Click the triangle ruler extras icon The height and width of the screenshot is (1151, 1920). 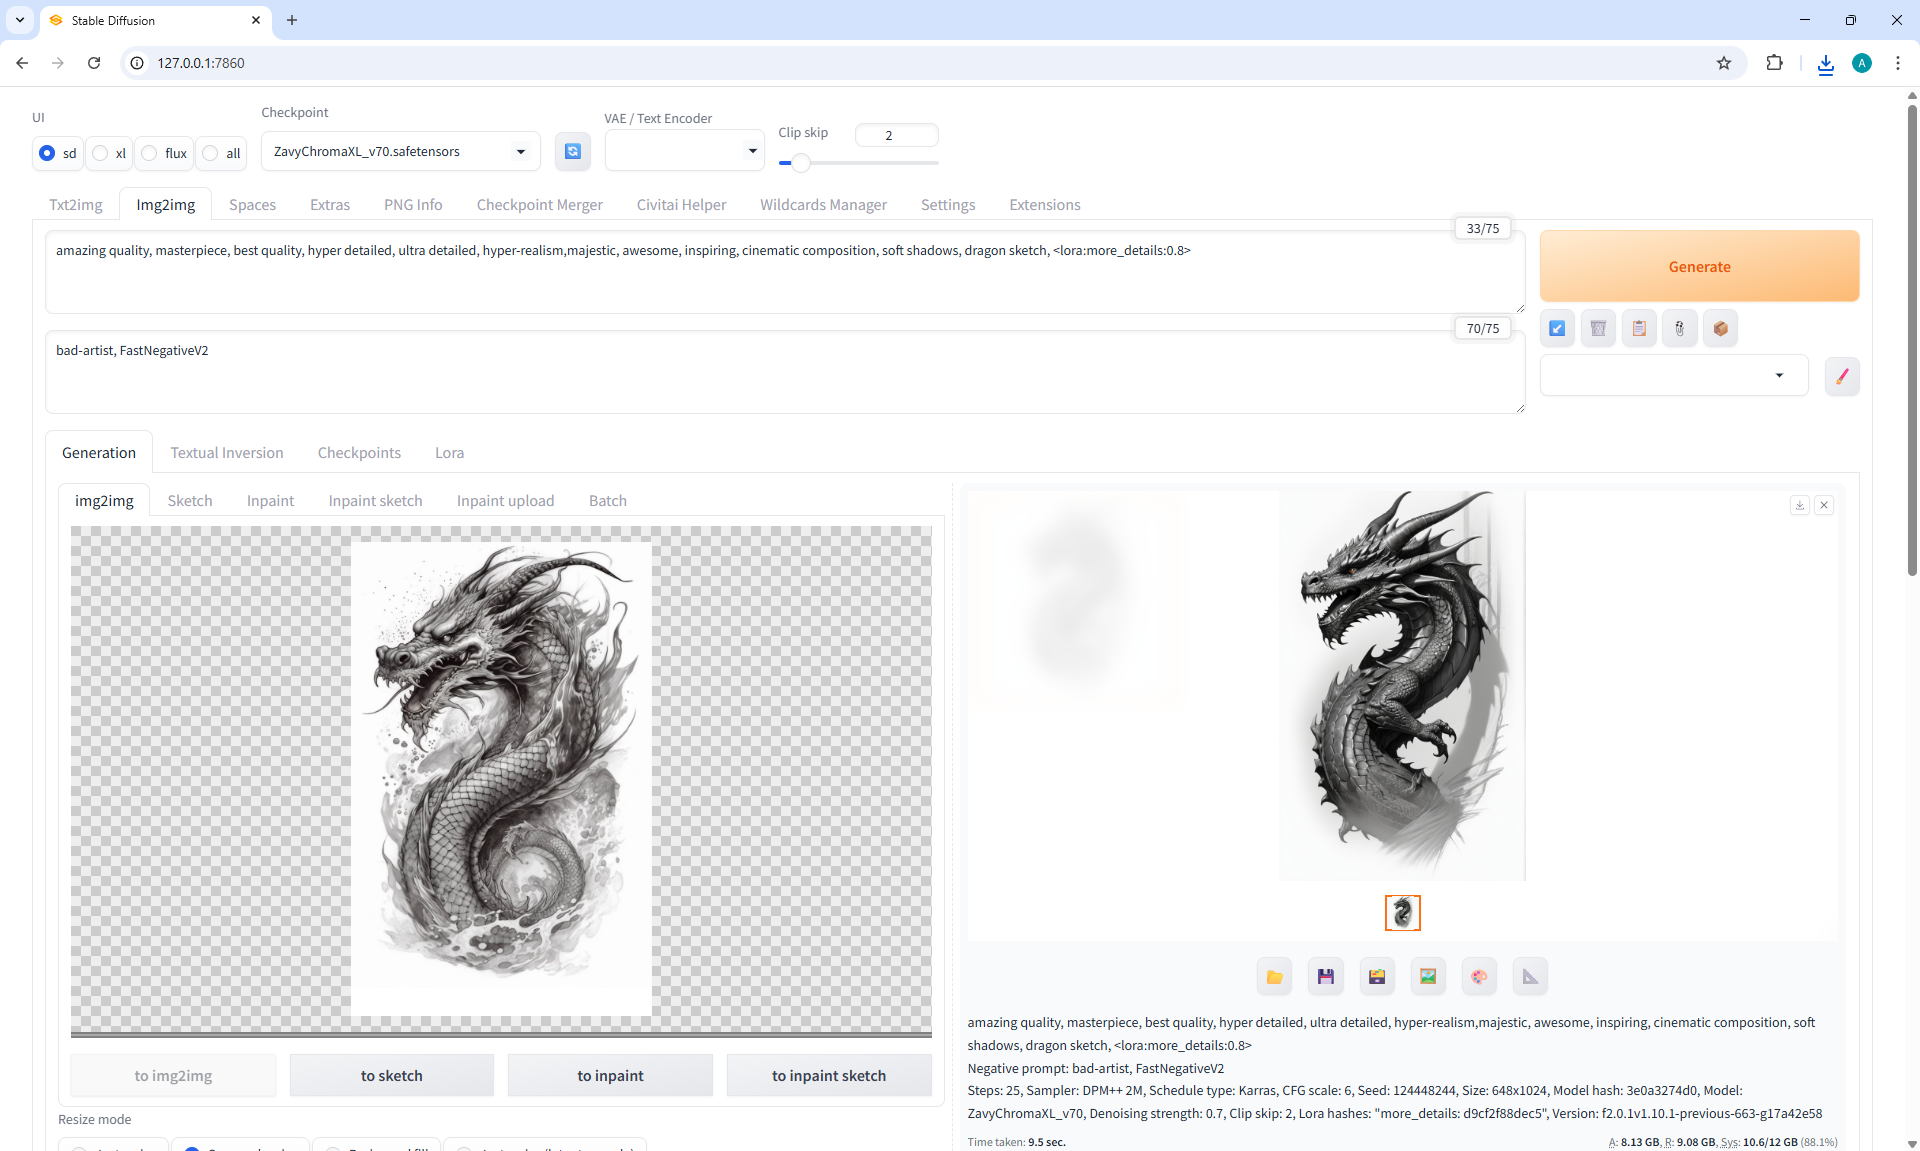[1530, 976]
